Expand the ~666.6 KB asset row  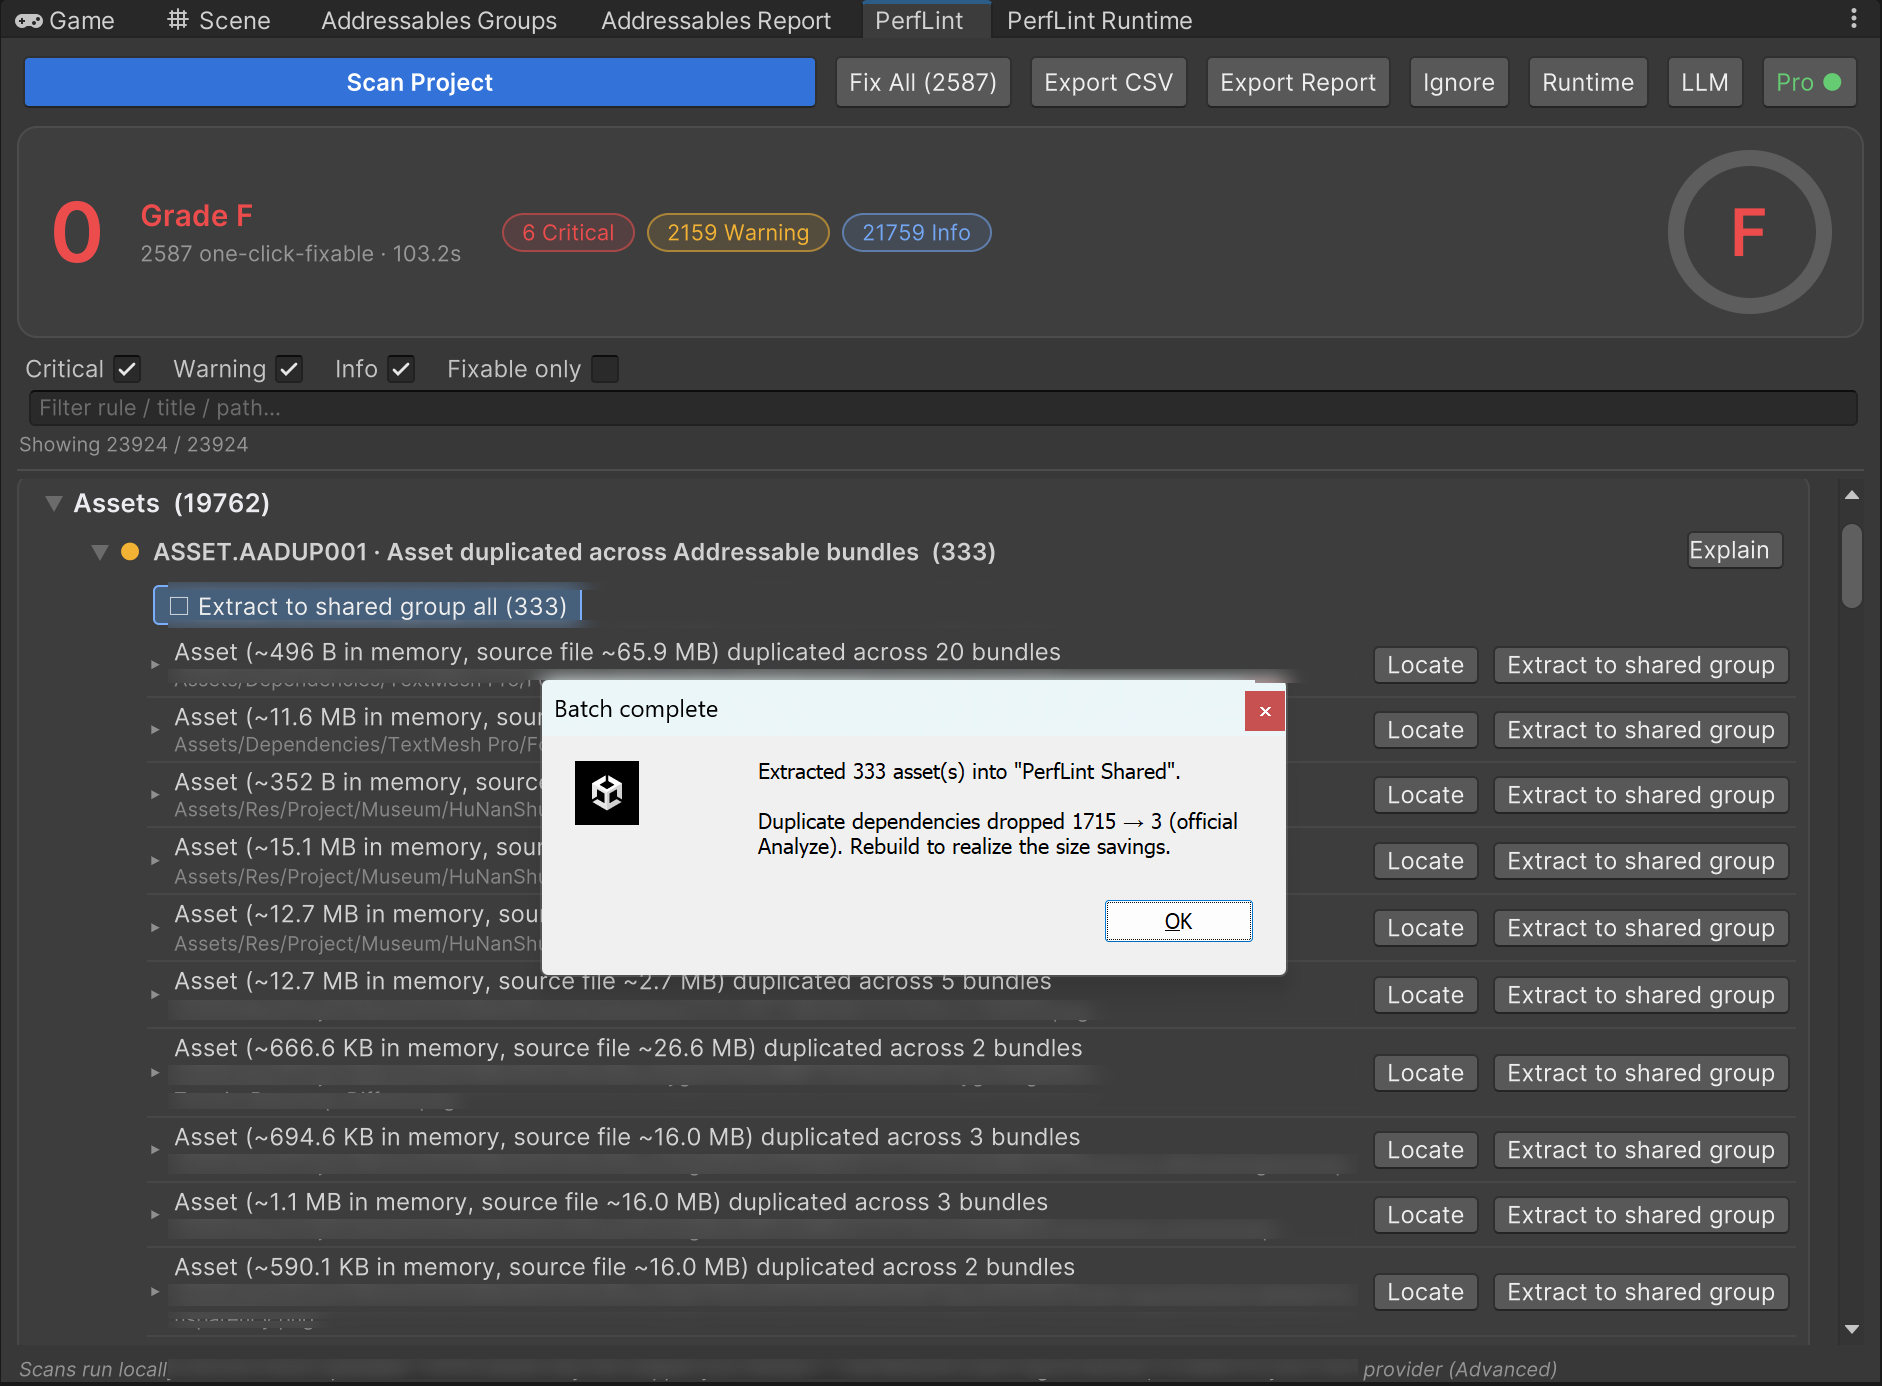click(155, 1073)
